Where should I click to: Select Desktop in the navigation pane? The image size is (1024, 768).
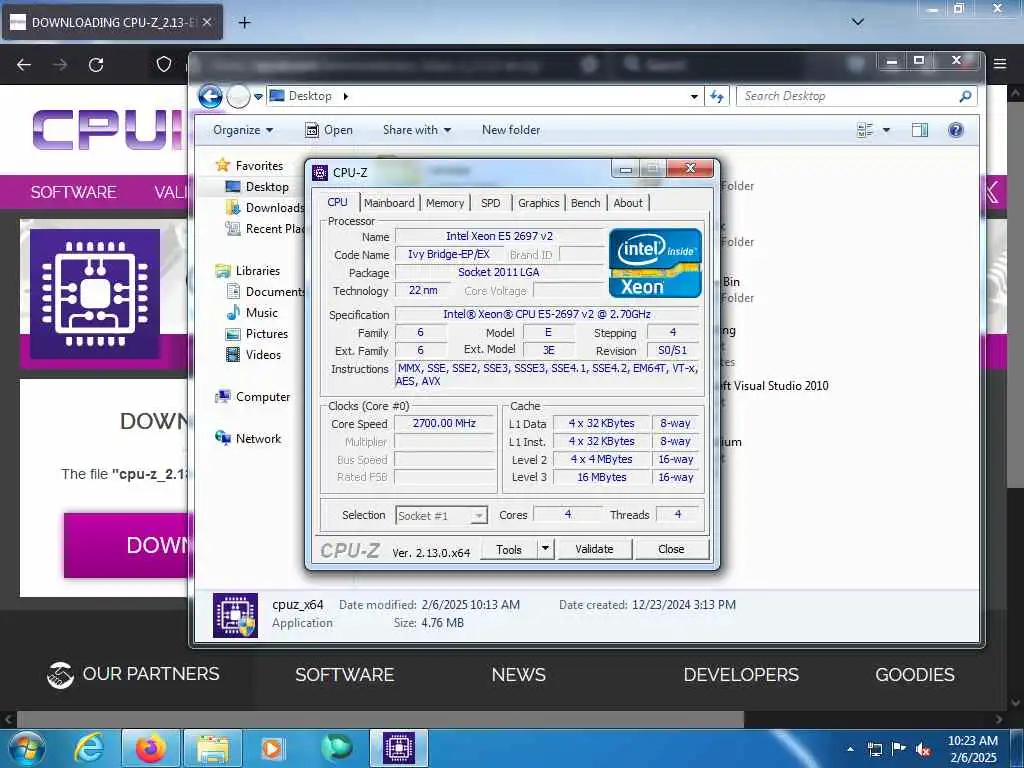pos(266,187)
